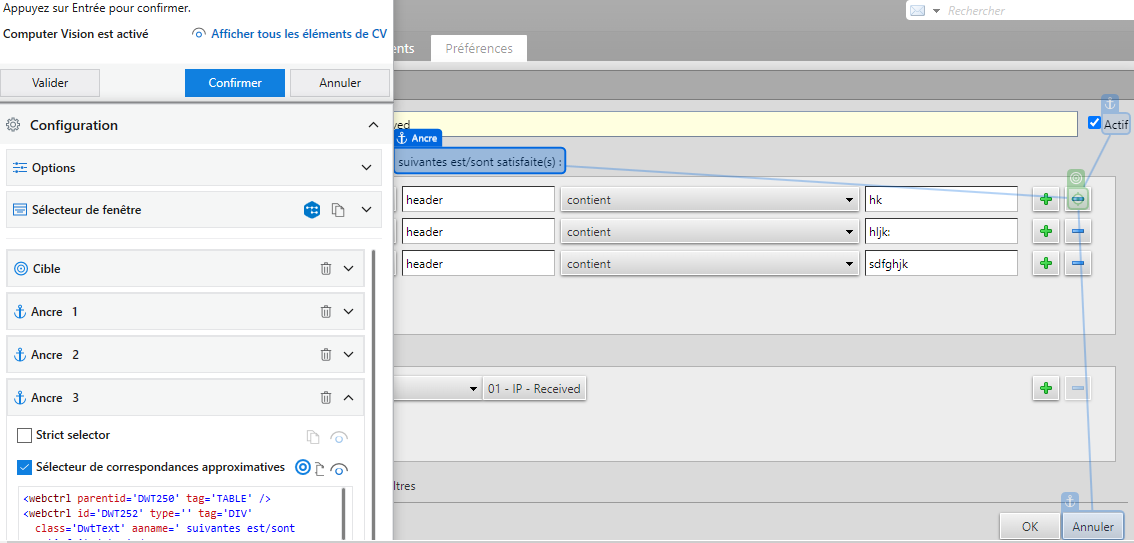Viewport: 1134px width, 543px height.
Task: Remove the hljk: condition row
Action: coord(1078,231)
